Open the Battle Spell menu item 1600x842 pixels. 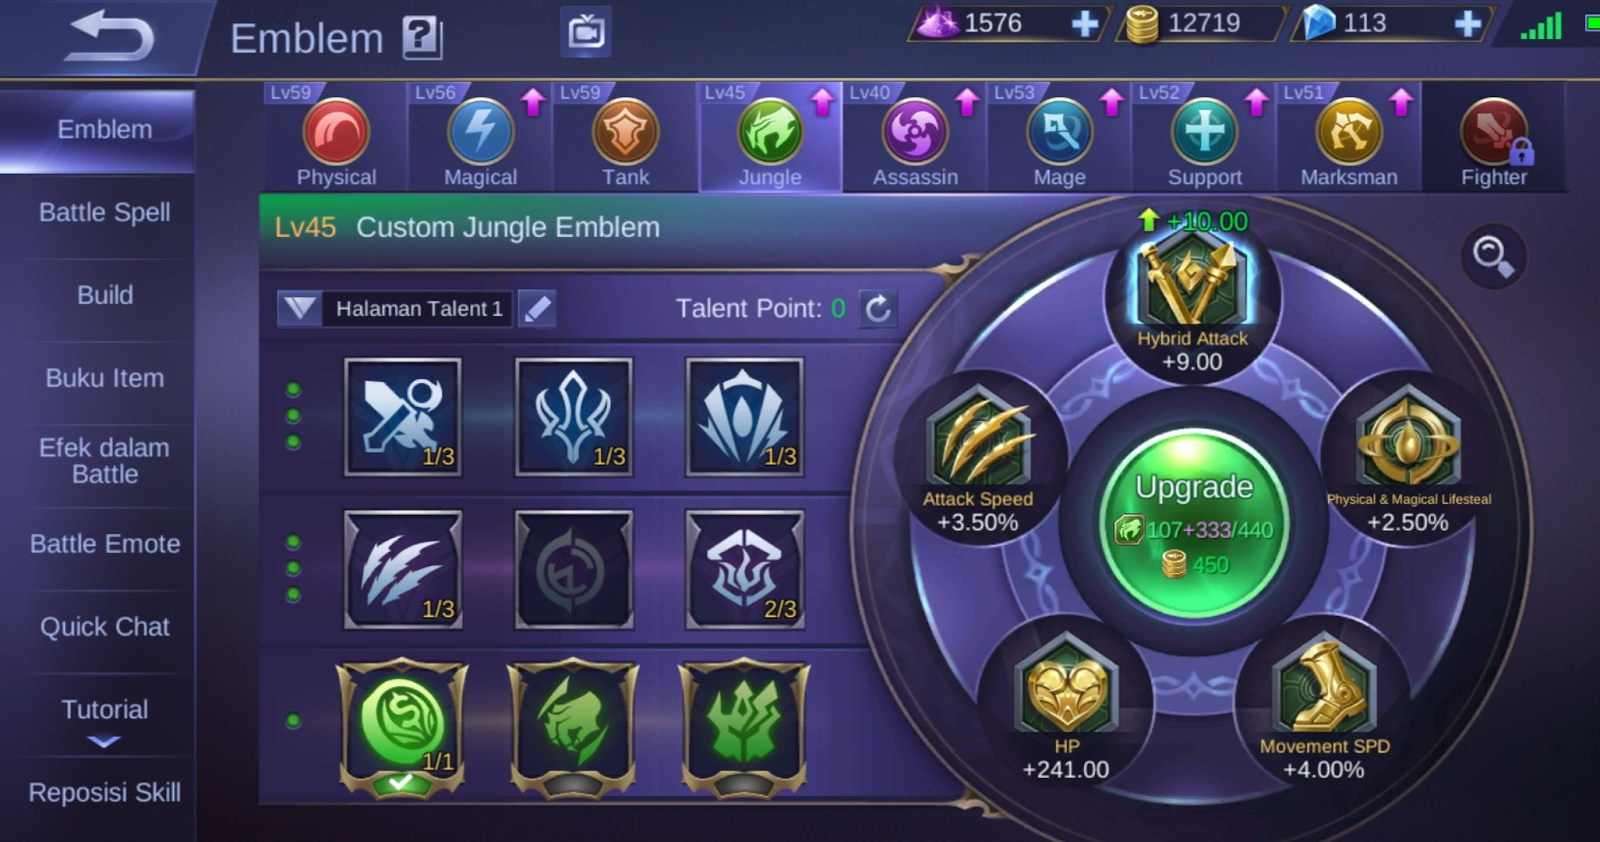104,212
